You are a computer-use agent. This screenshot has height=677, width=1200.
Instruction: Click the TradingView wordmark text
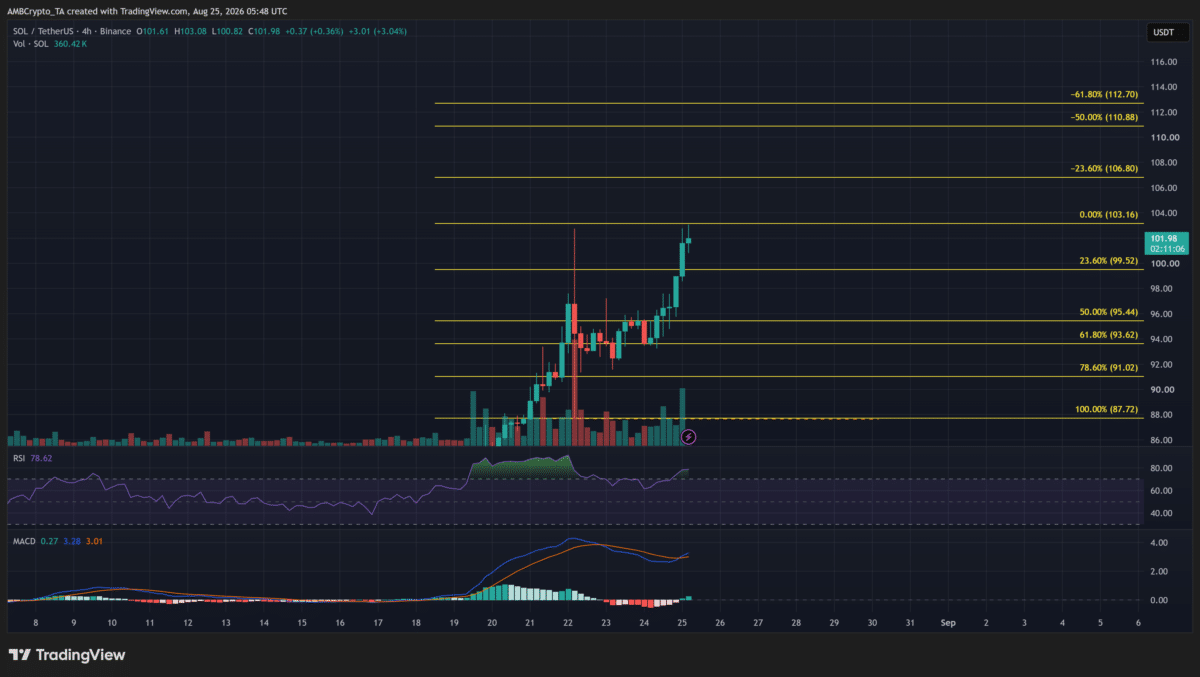click(x=81, y=655)
